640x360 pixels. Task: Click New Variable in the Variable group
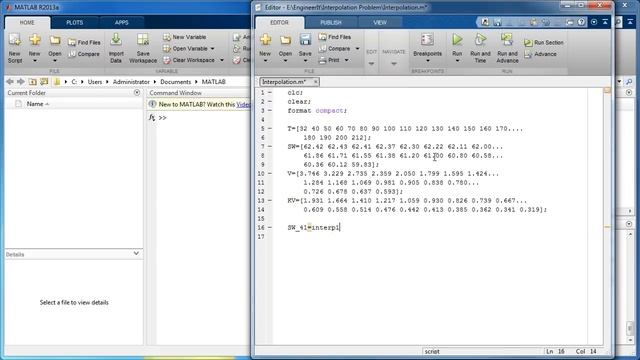coord(184,37)
